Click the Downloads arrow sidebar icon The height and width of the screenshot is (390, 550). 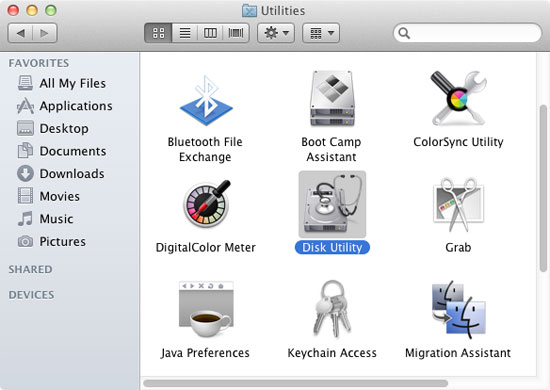pos(25,173)
